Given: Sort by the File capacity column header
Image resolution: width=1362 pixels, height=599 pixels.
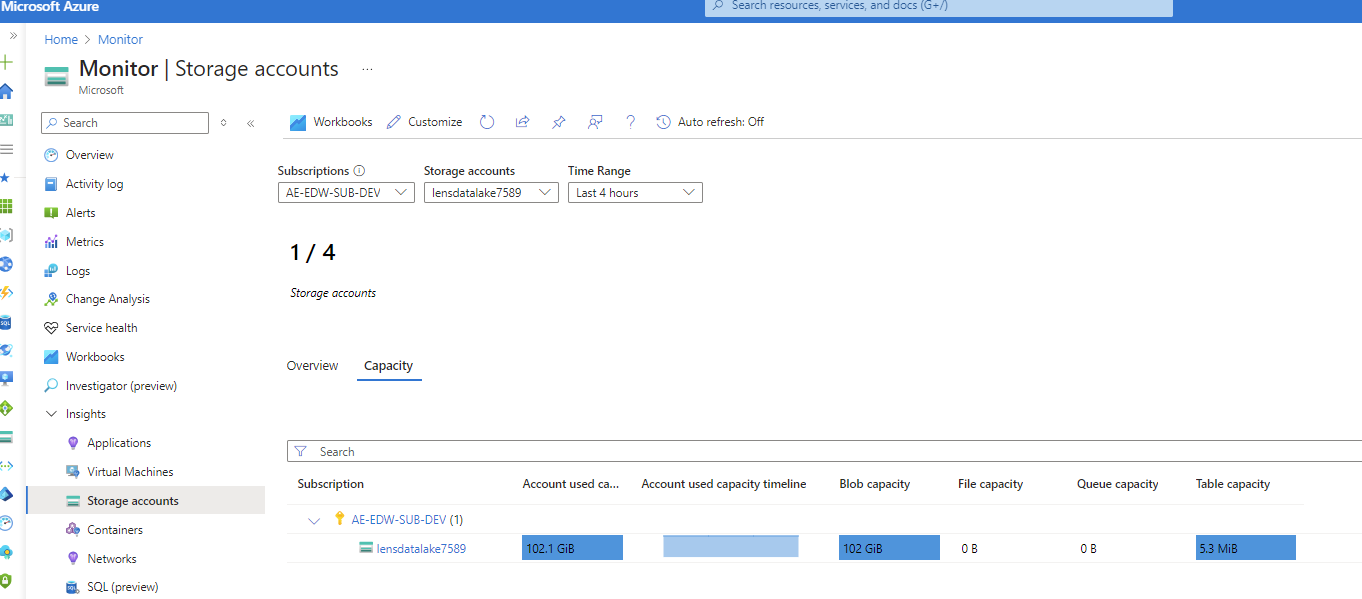Looking at the screenshot, I should [x=991, y=484].
